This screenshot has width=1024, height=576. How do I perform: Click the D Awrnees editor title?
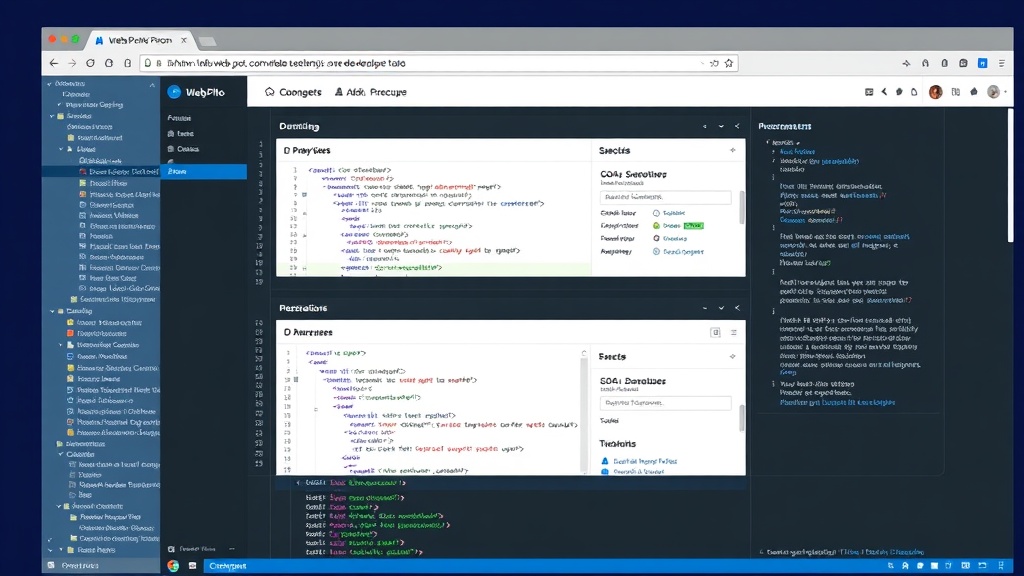308,332
